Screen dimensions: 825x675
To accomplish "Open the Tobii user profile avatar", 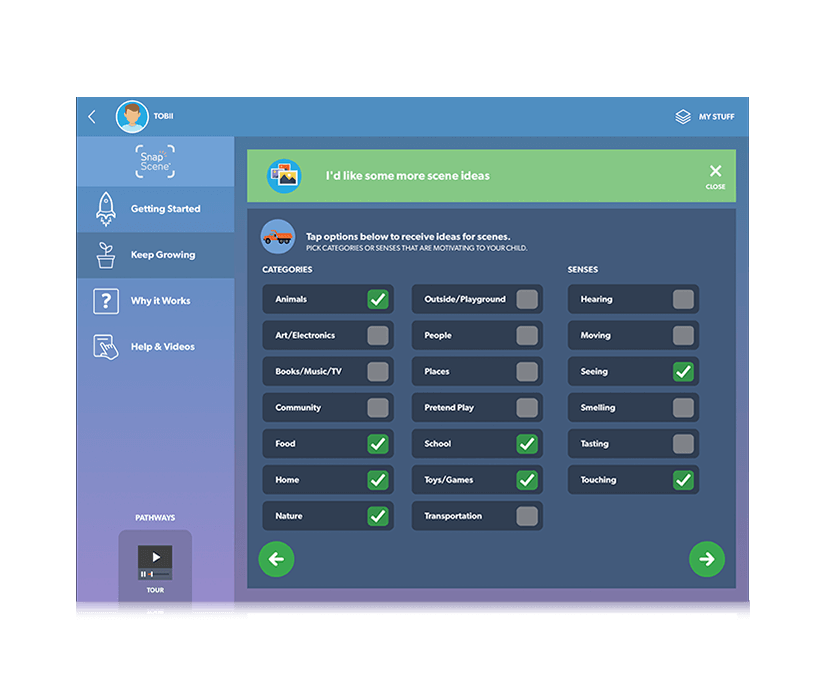I will tap(132, 117).
